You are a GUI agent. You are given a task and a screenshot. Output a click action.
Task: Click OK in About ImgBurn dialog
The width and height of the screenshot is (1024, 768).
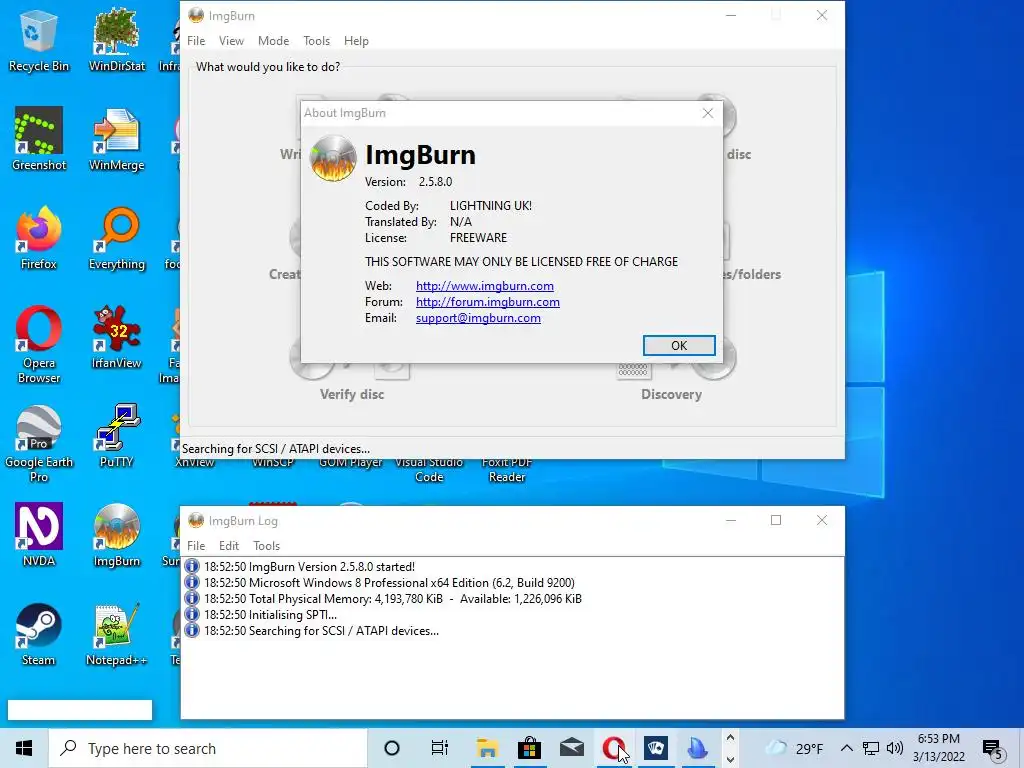(679, 345)
